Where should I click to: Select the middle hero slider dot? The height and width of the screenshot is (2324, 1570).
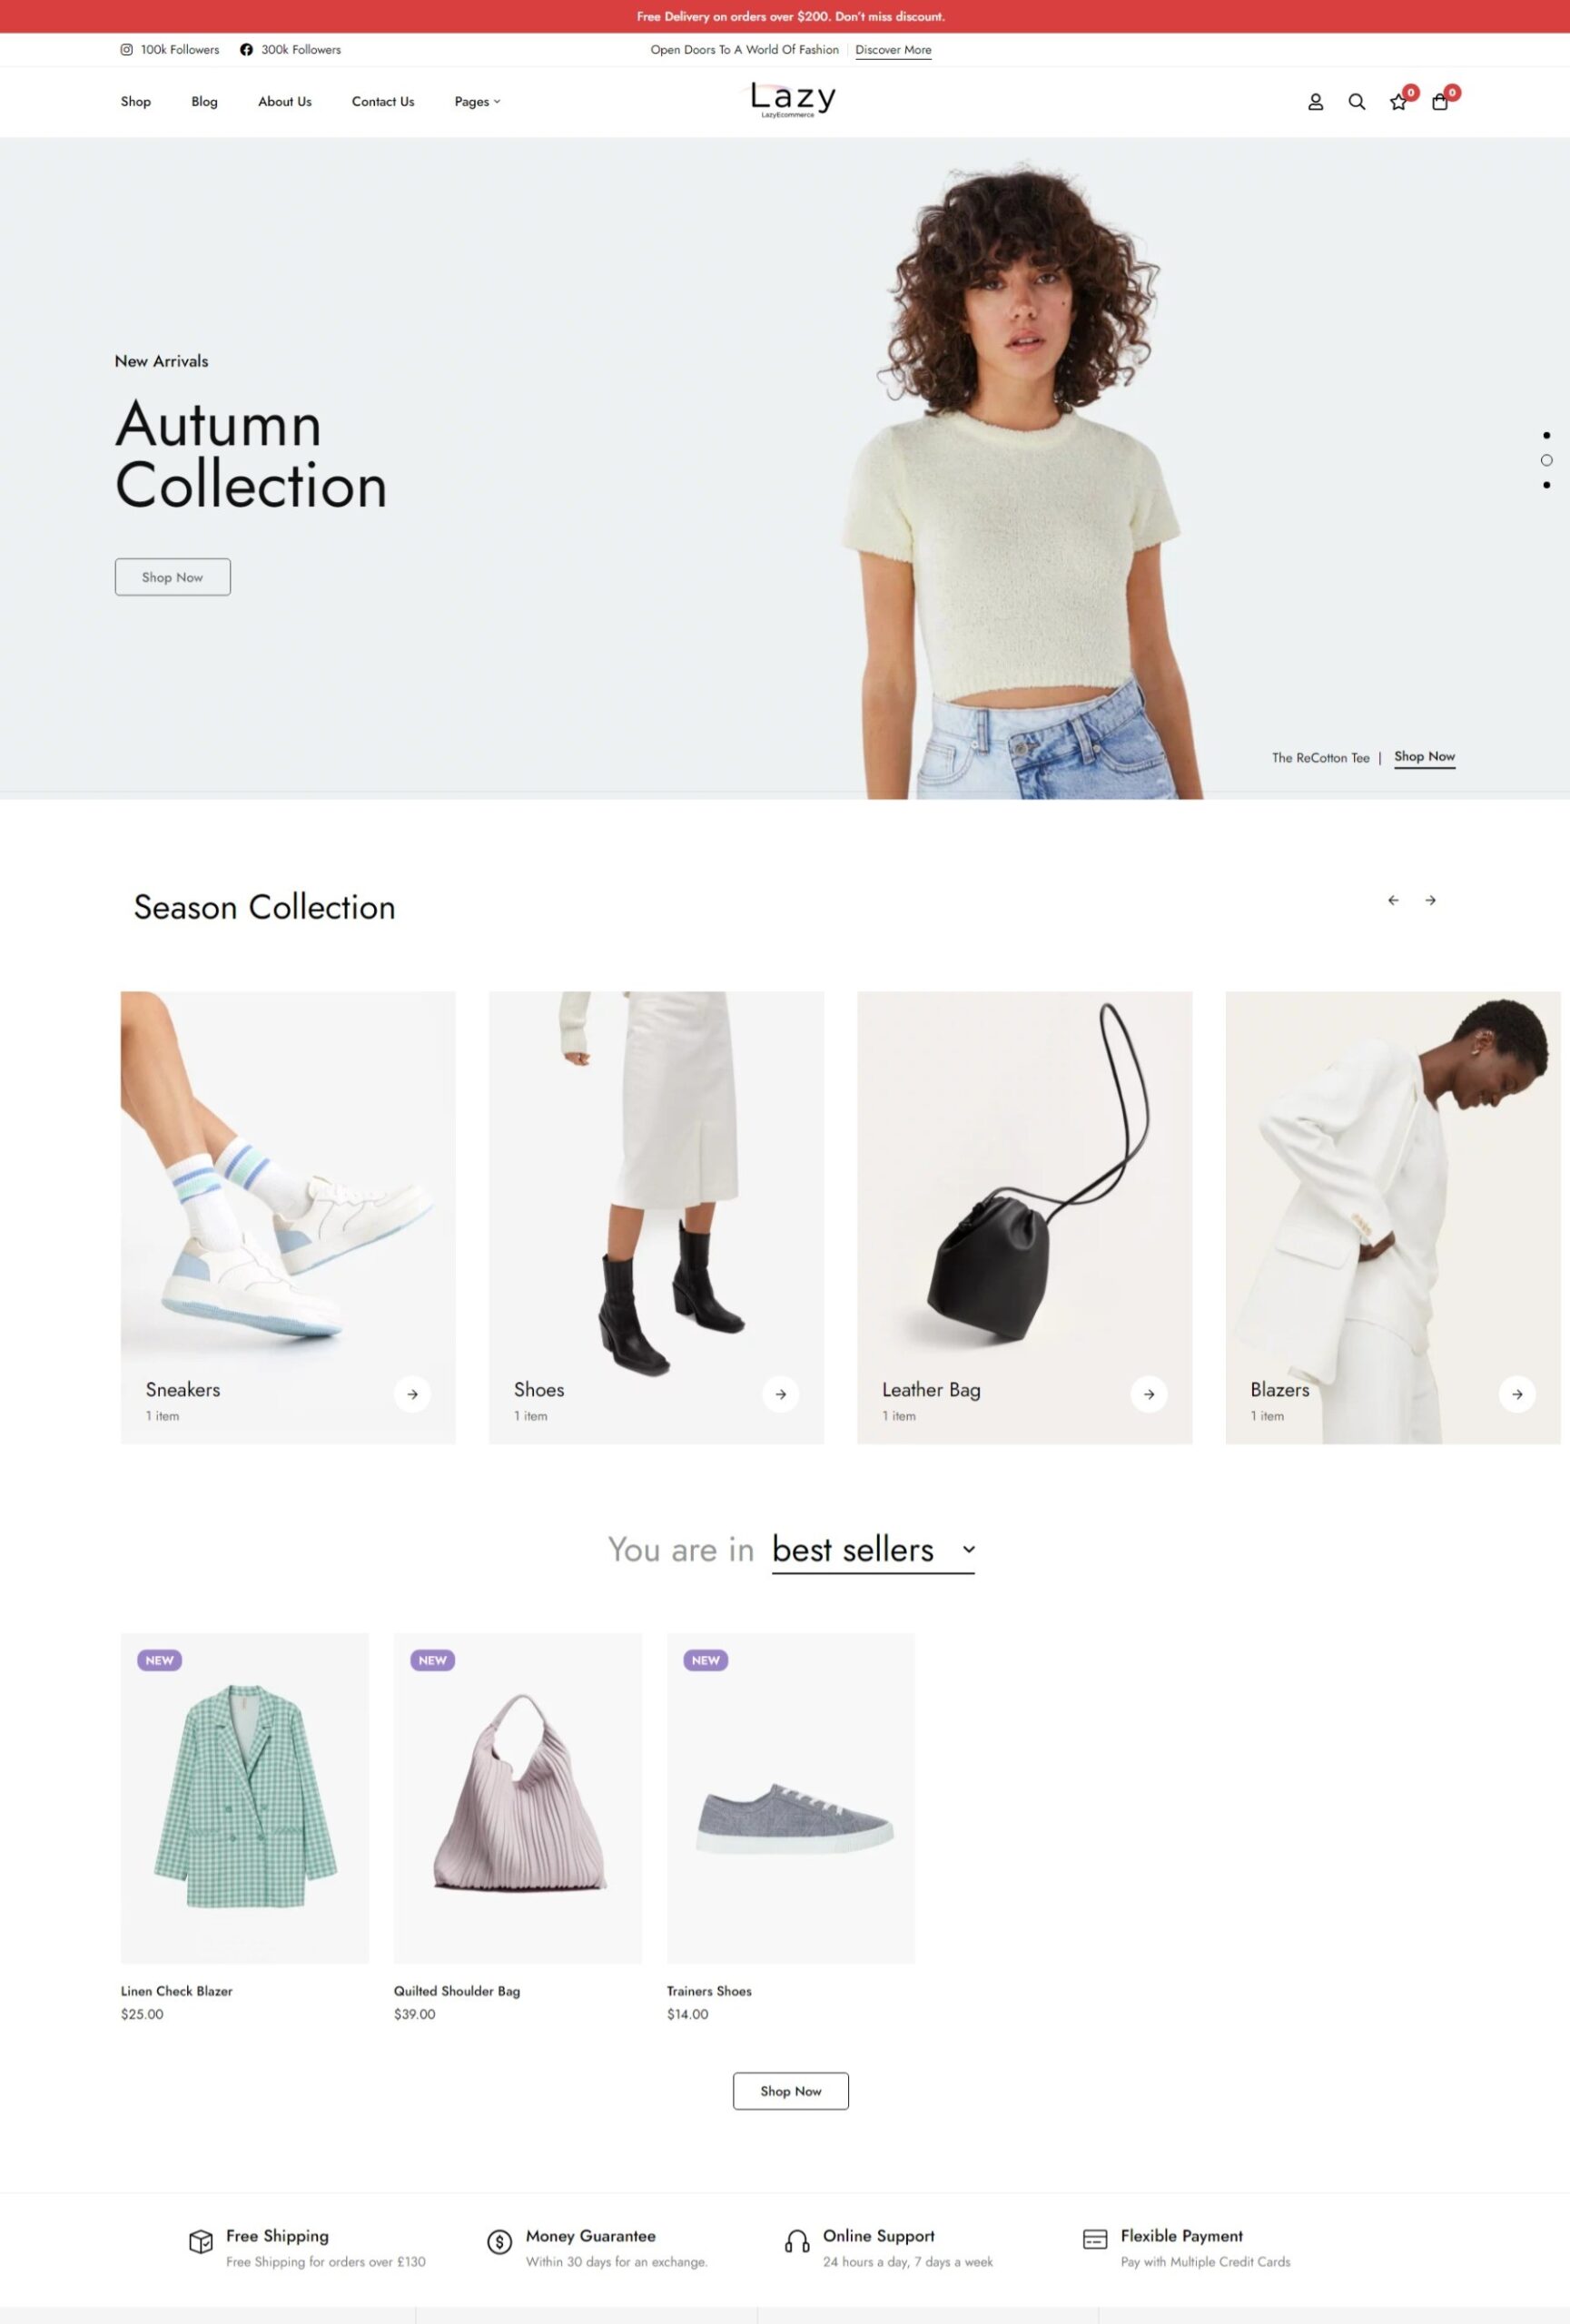click(x=1546, y=460)
